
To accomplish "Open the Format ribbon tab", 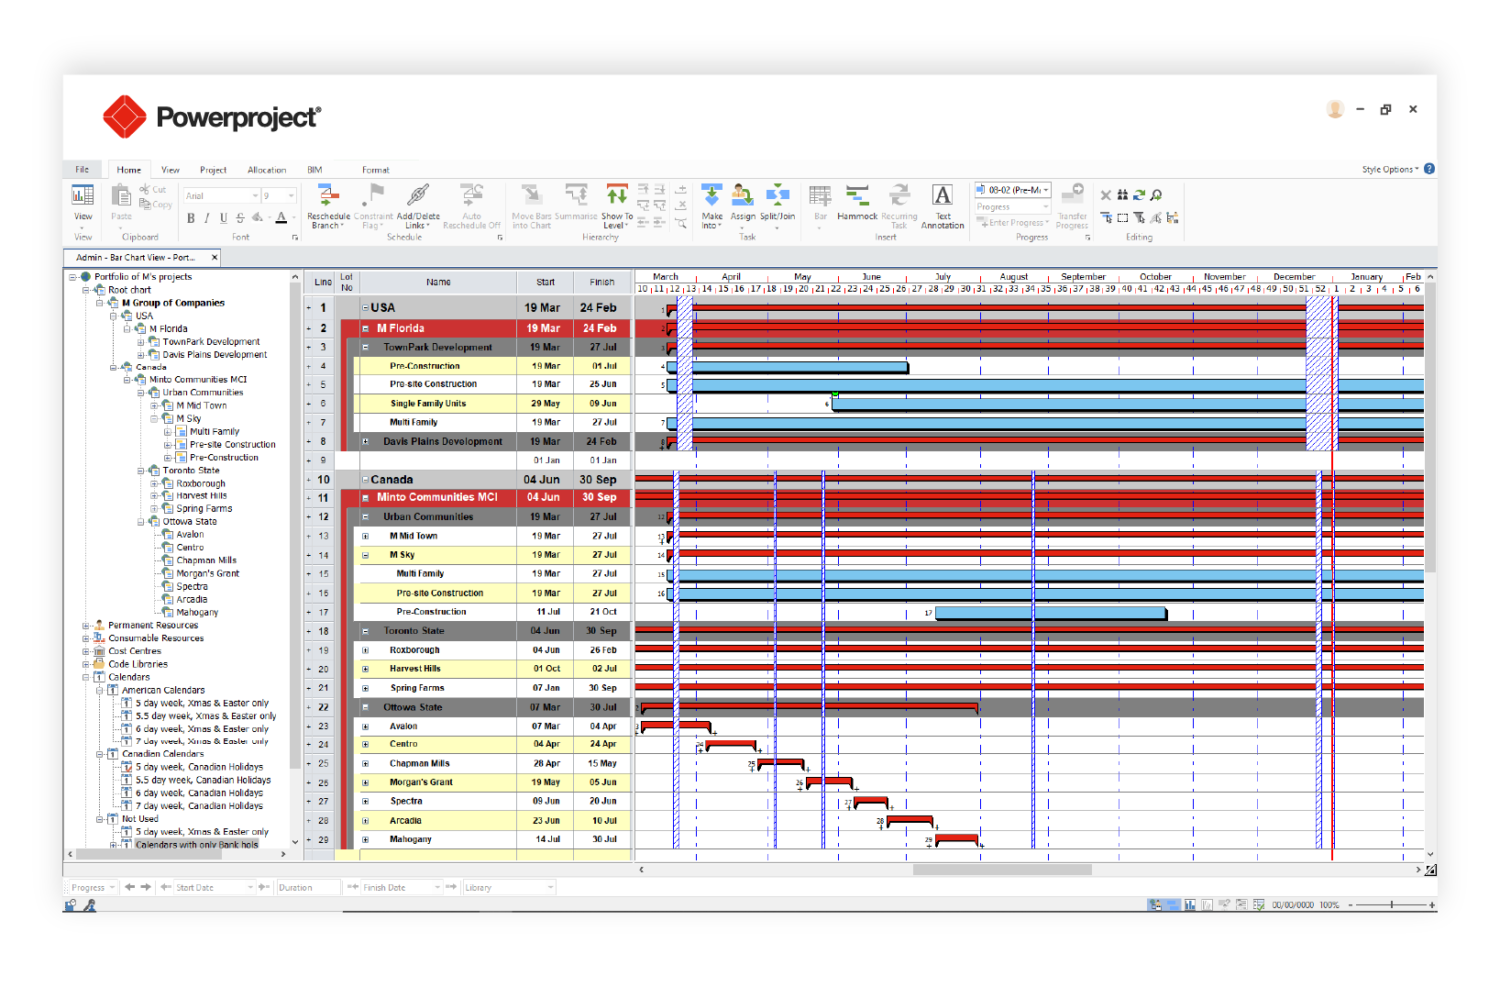I will (x=376, y=169).
